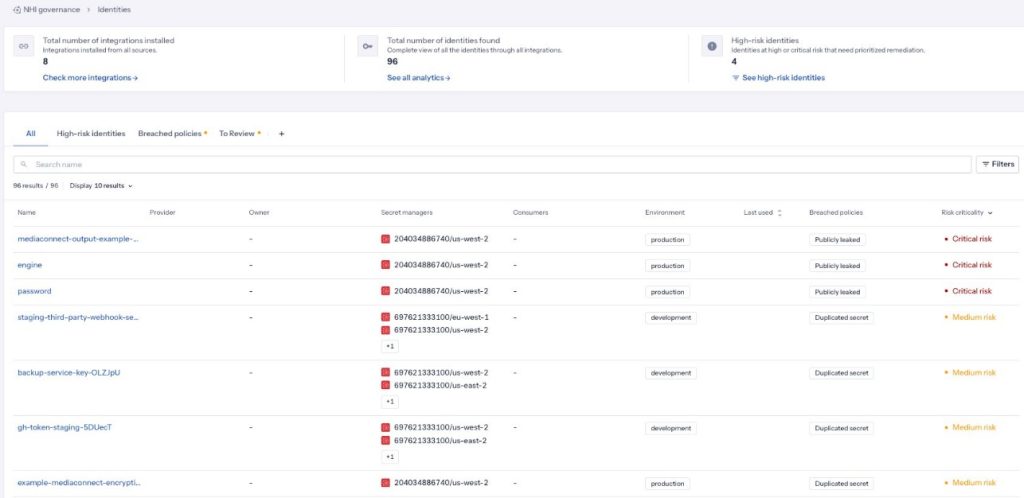The height and width of the screenshot is (498, 1024).
Task: Click the secret manager icon in example-mediaconnect-encrypti row
Action: 385,483
